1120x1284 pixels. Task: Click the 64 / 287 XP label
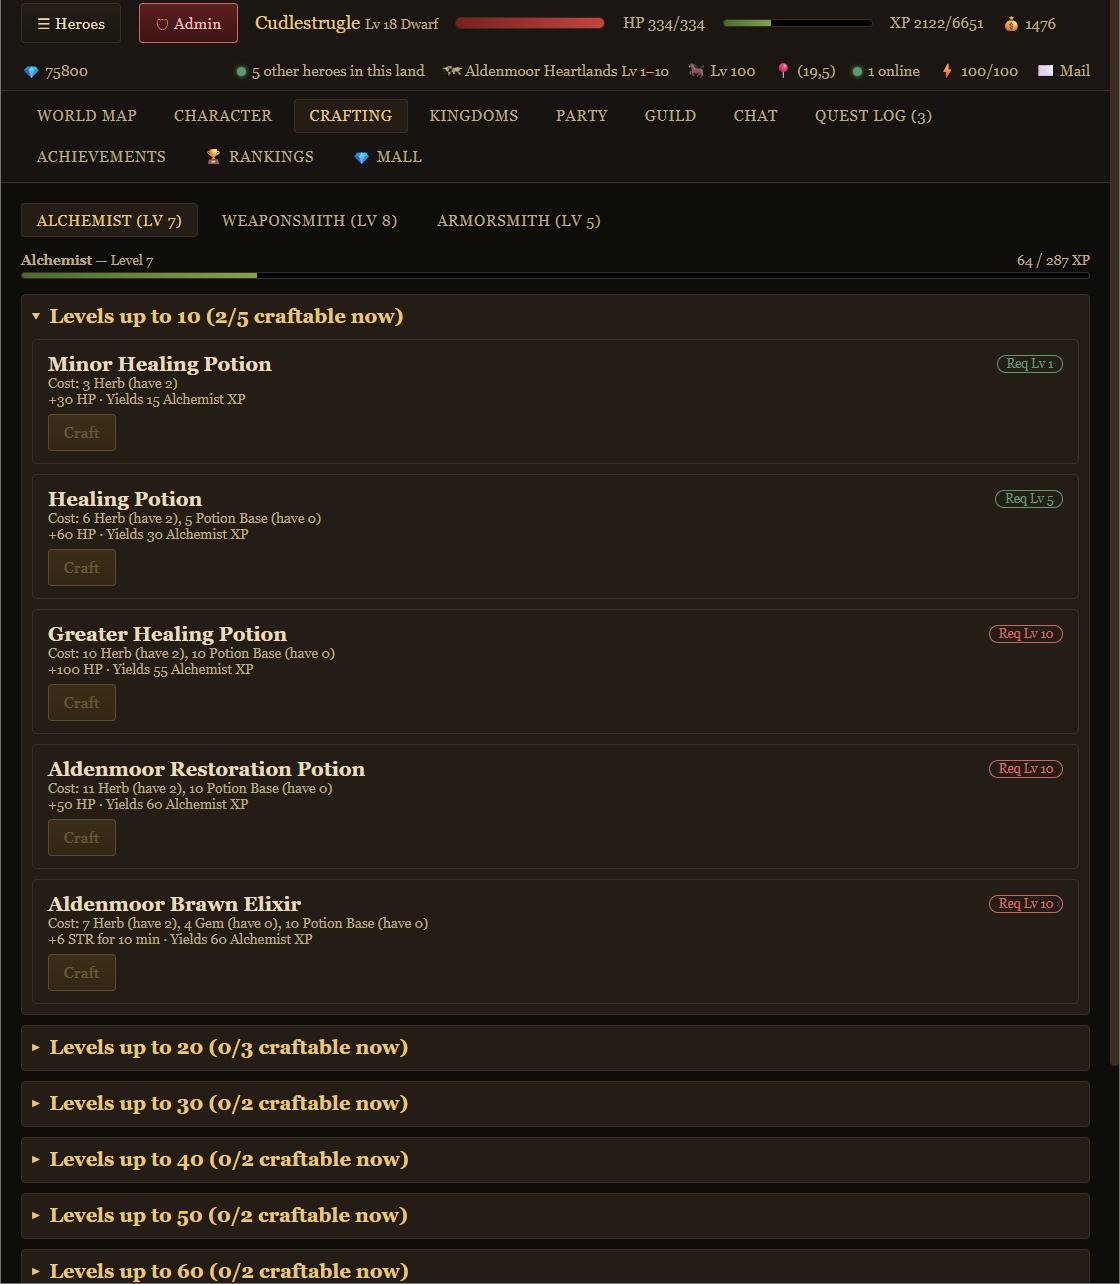point(1053,260)
